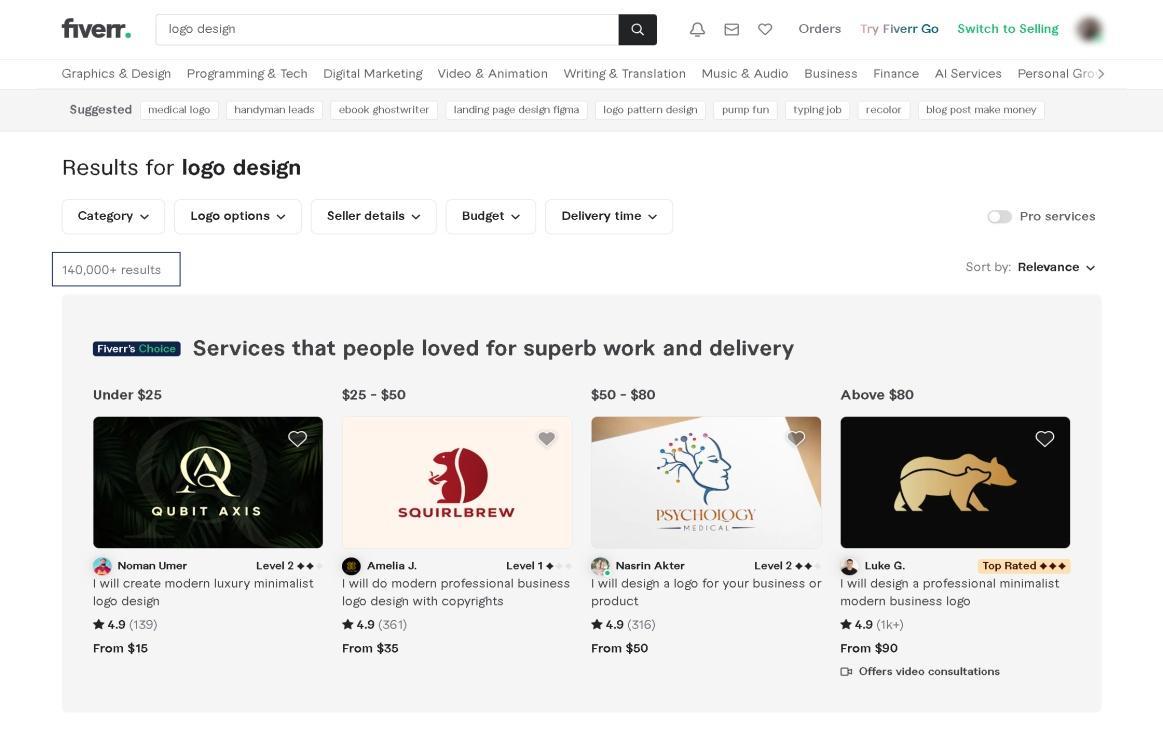Viewport: 1163px width, 744px height.
Task: Open the Budget filter dropdown
Action: (x=490, y=216)
